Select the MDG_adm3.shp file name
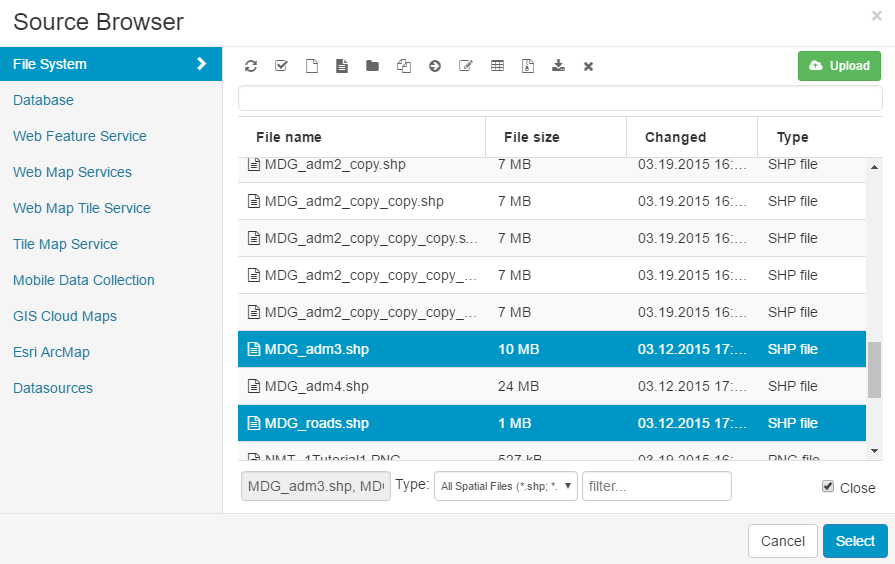 (317, 349)
